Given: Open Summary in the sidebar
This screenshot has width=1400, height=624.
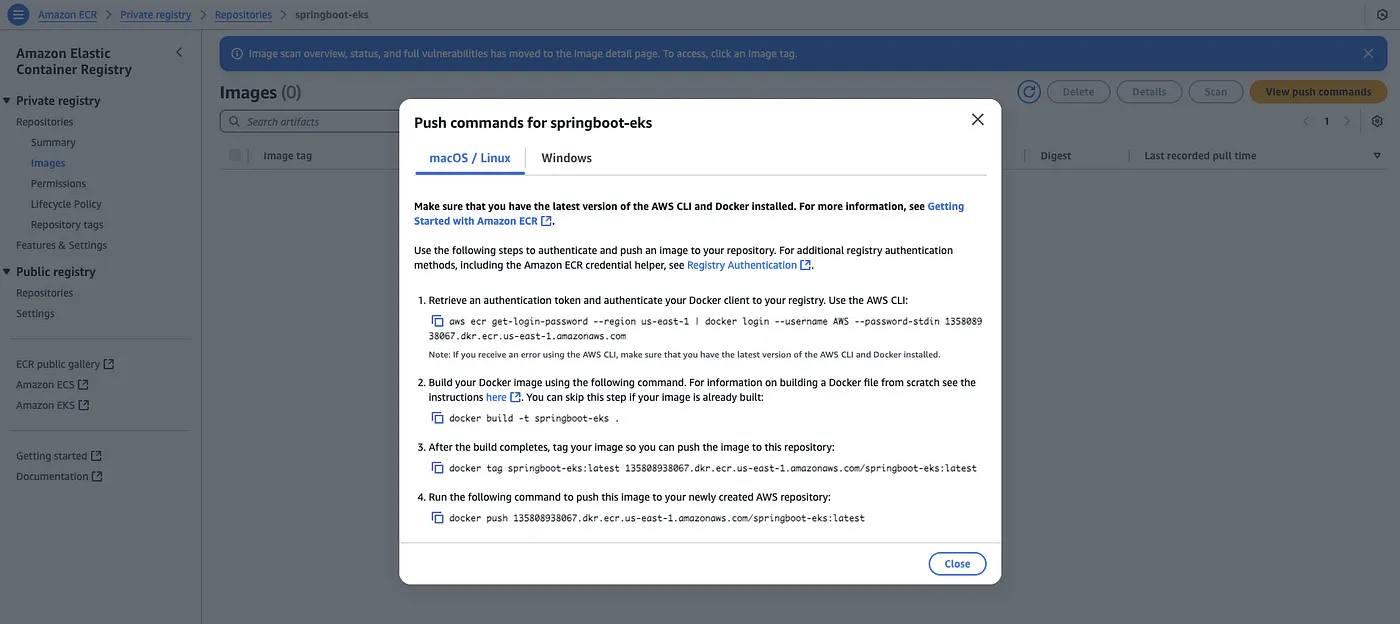Looking at the screenshot, I should click(x=53, y=143).
